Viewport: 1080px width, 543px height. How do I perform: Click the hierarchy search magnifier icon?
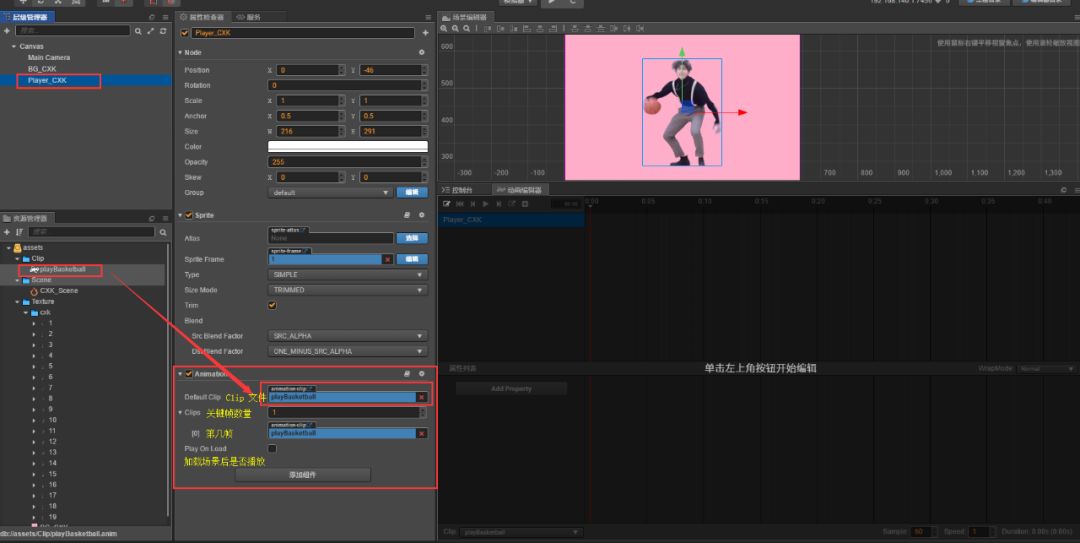[x=138, y=31]
